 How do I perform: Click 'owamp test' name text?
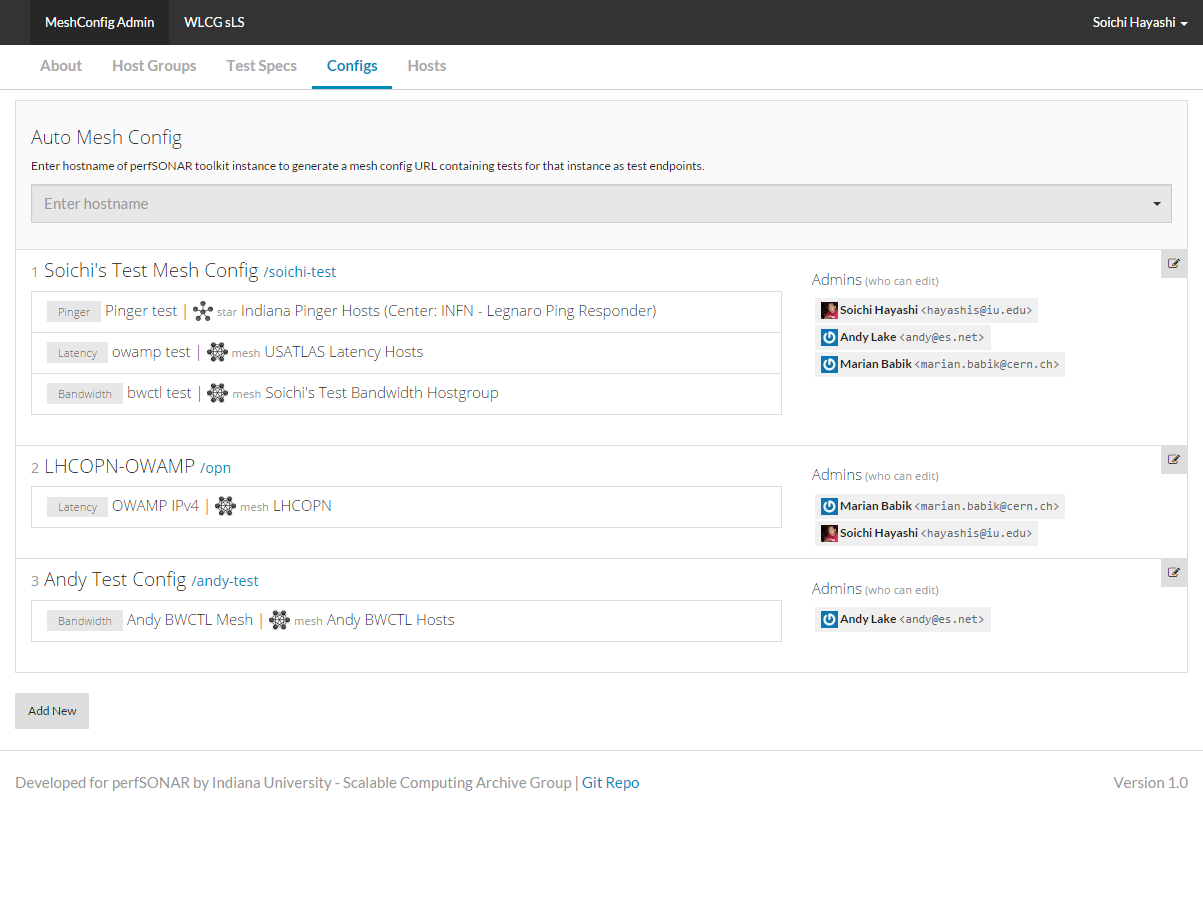[x=151, y=352]
